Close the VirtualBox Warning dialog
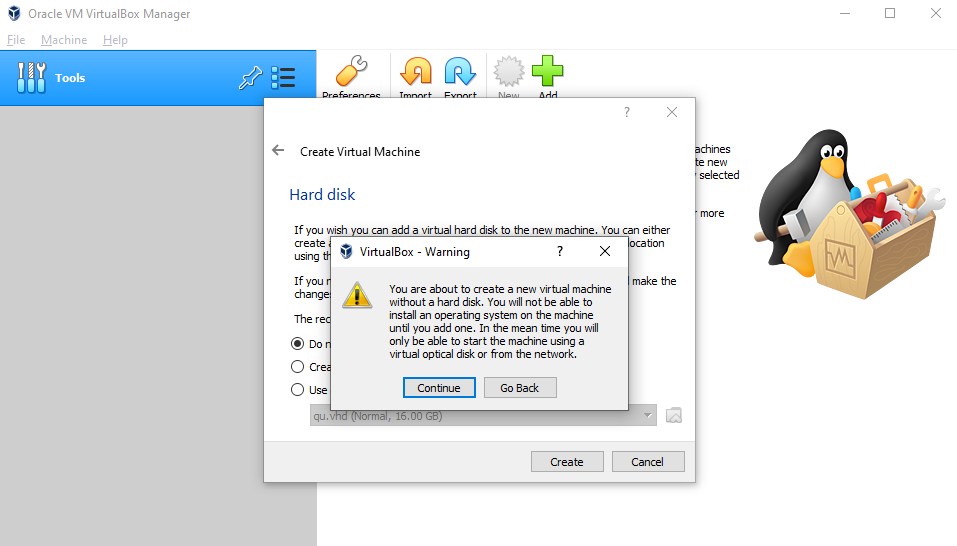Screen dimensions: 957x546 pyautogui.click(x=605, y=251)
